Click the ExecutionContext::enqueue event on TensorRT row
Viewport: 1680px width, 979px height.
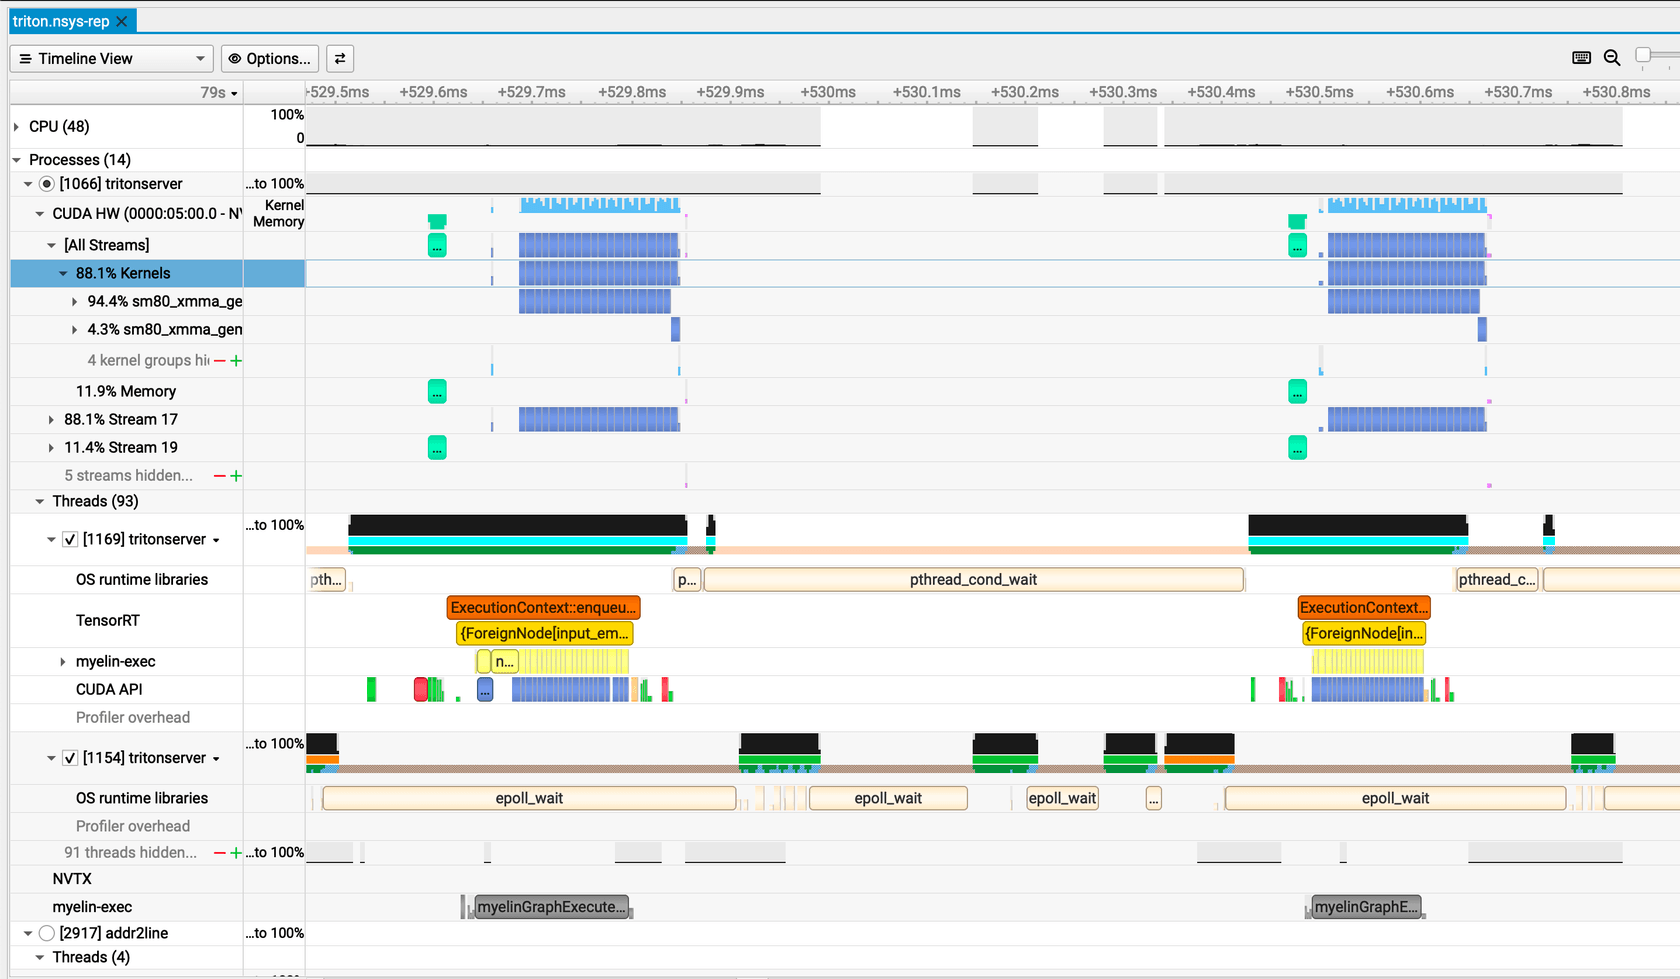tap(543, 607)
